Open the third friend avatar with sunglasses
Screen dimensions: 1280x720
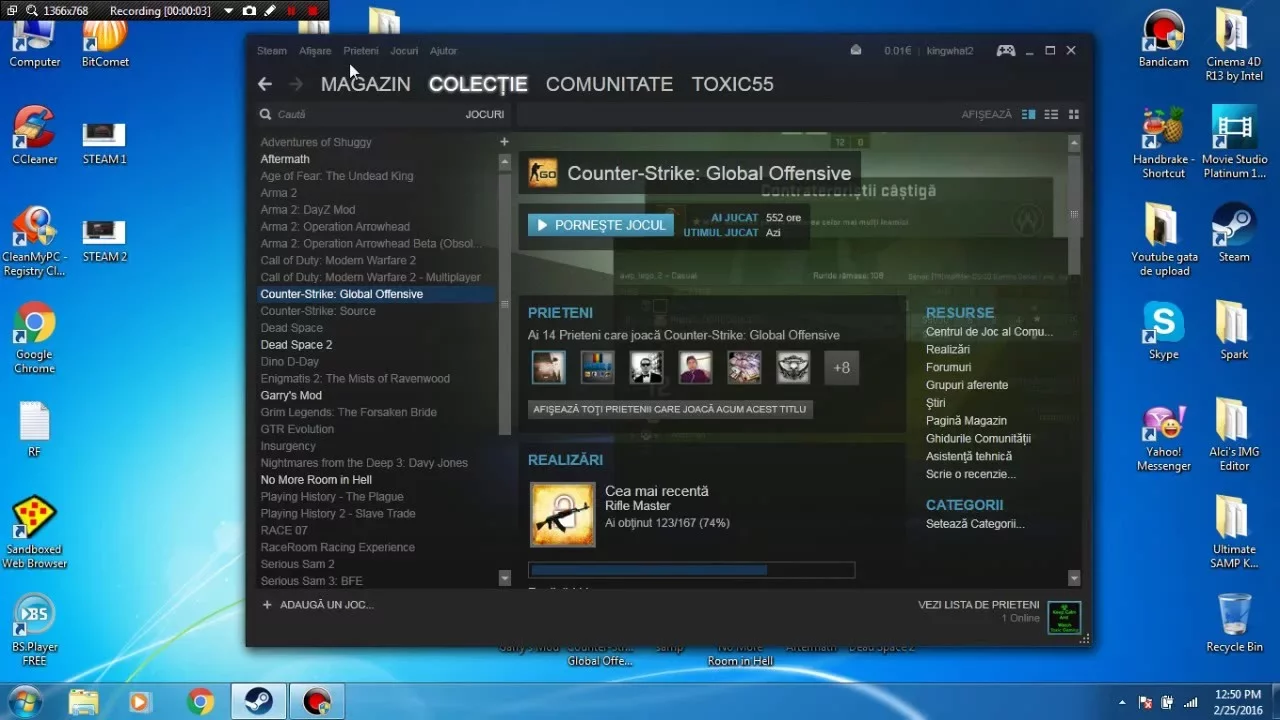(646, 368)
